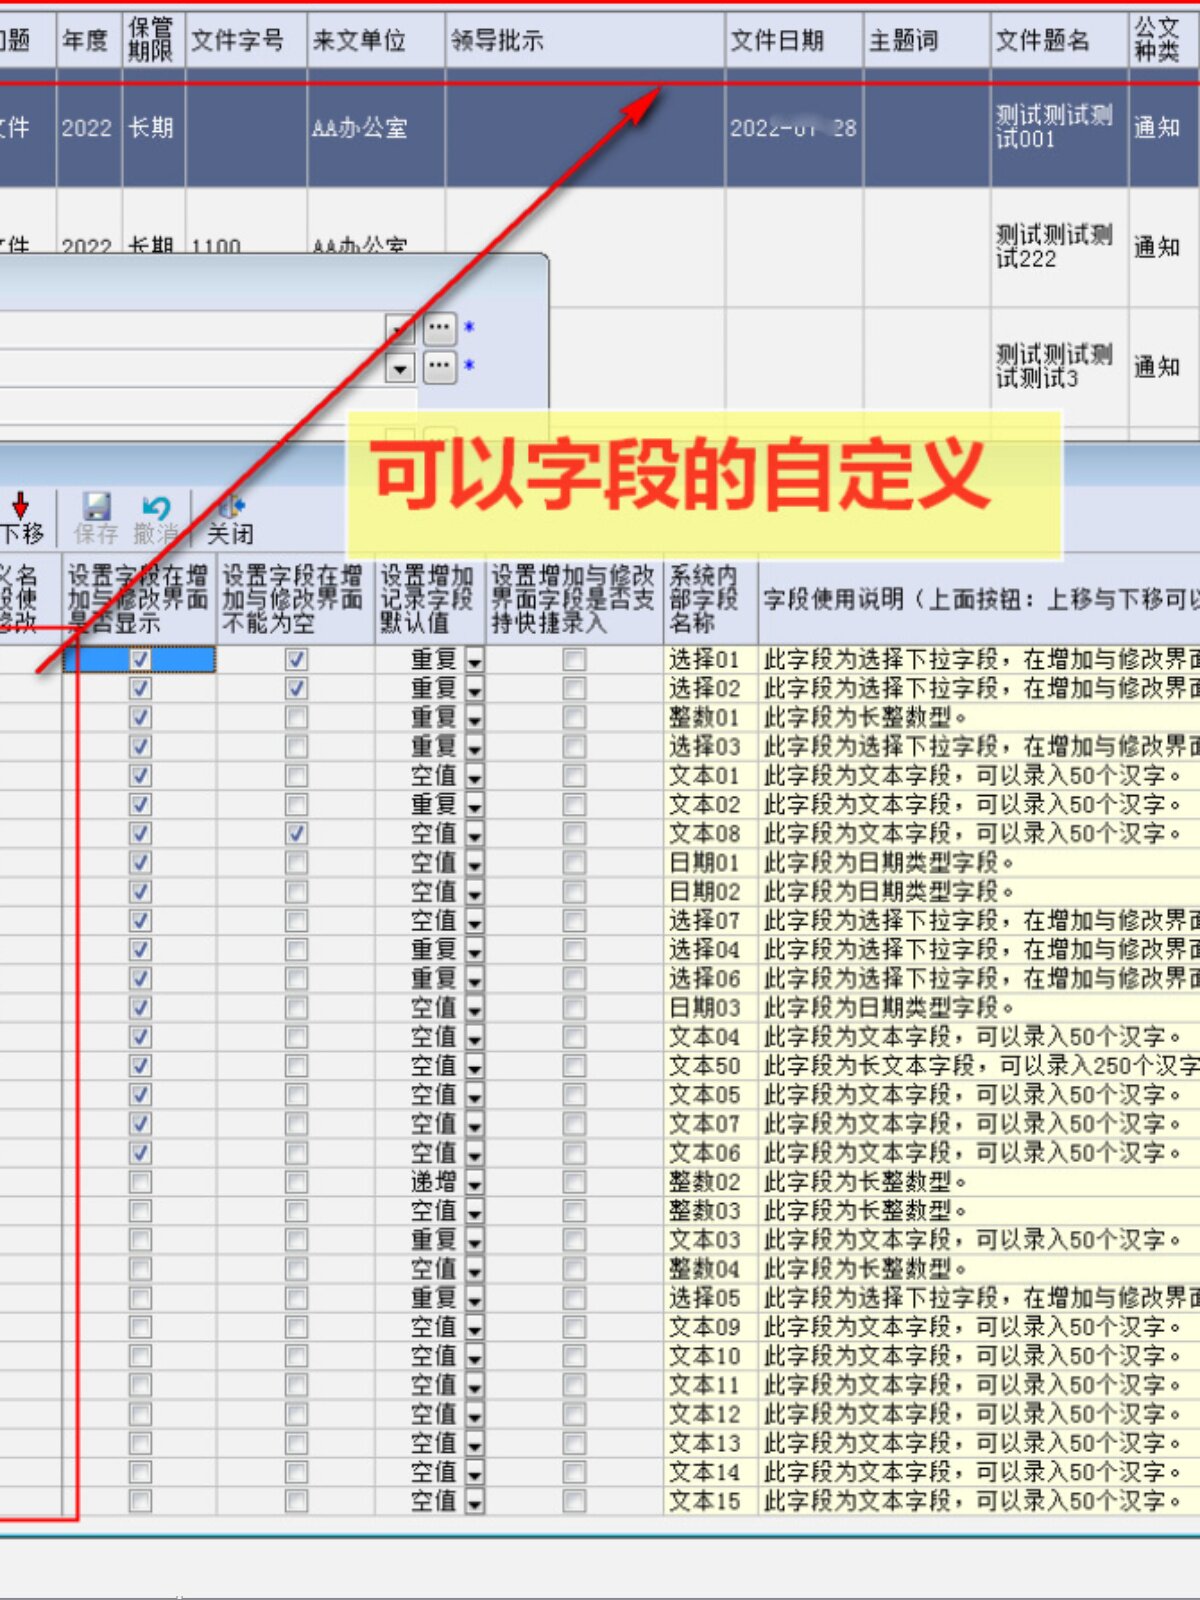Open default value dropdown for 整数01 row
Viewport: 1200px width, 1600px height.
pyautogui.click(x=474, y=718)
